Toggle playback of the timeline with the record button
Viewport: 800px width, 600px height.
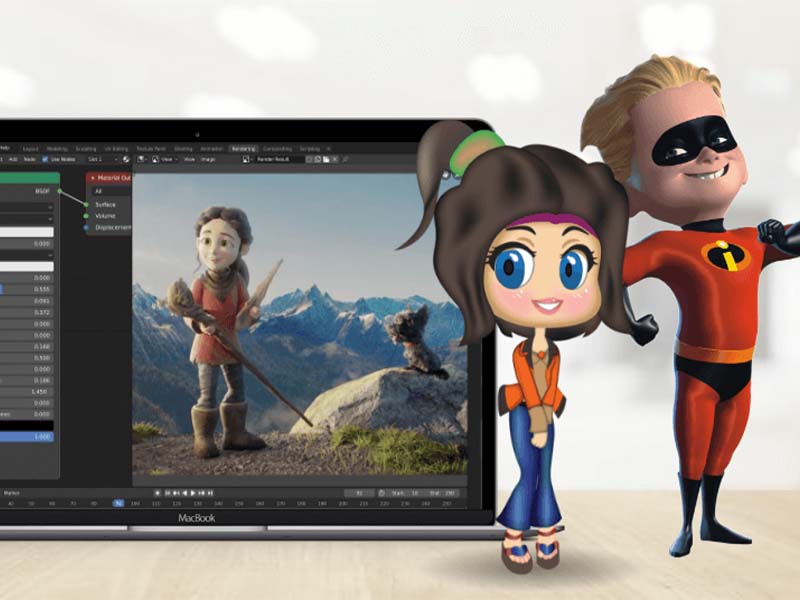coord(159,491)
